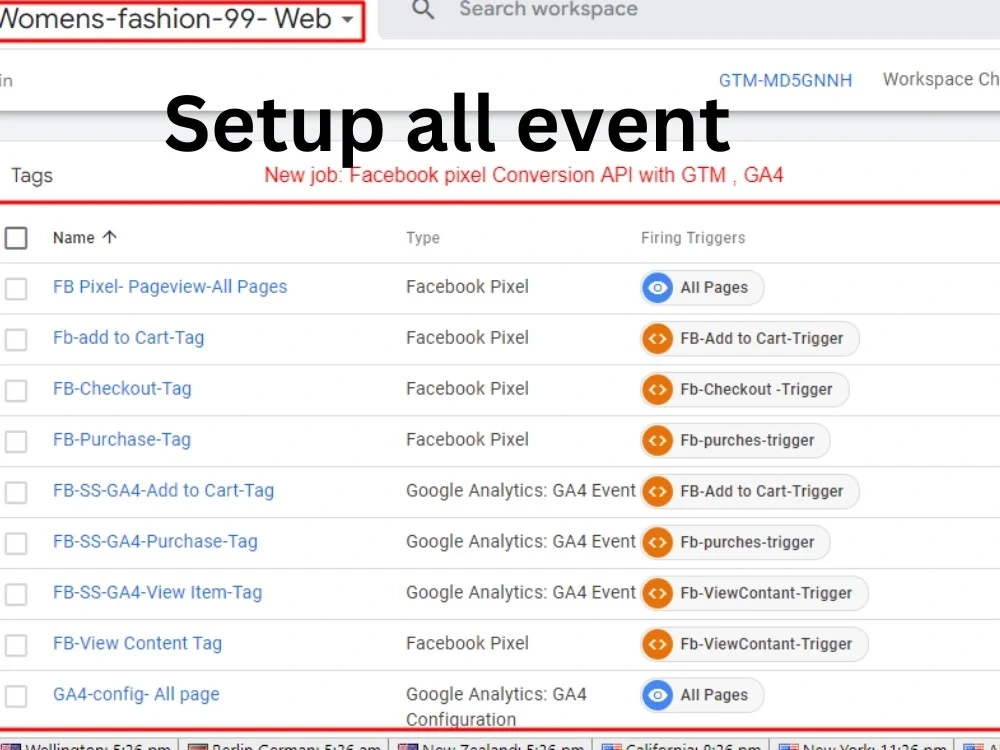The width and height of the screenshot is (1000, 750).
Task: Click GA4 Event type in FB-SS-GA4-Purchase-Tag row
Action: pos(520,542)
